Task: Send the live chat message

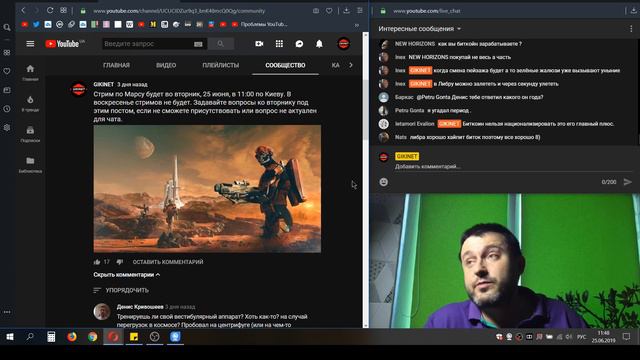Action: pyautogui.click(x=628, y=182)
